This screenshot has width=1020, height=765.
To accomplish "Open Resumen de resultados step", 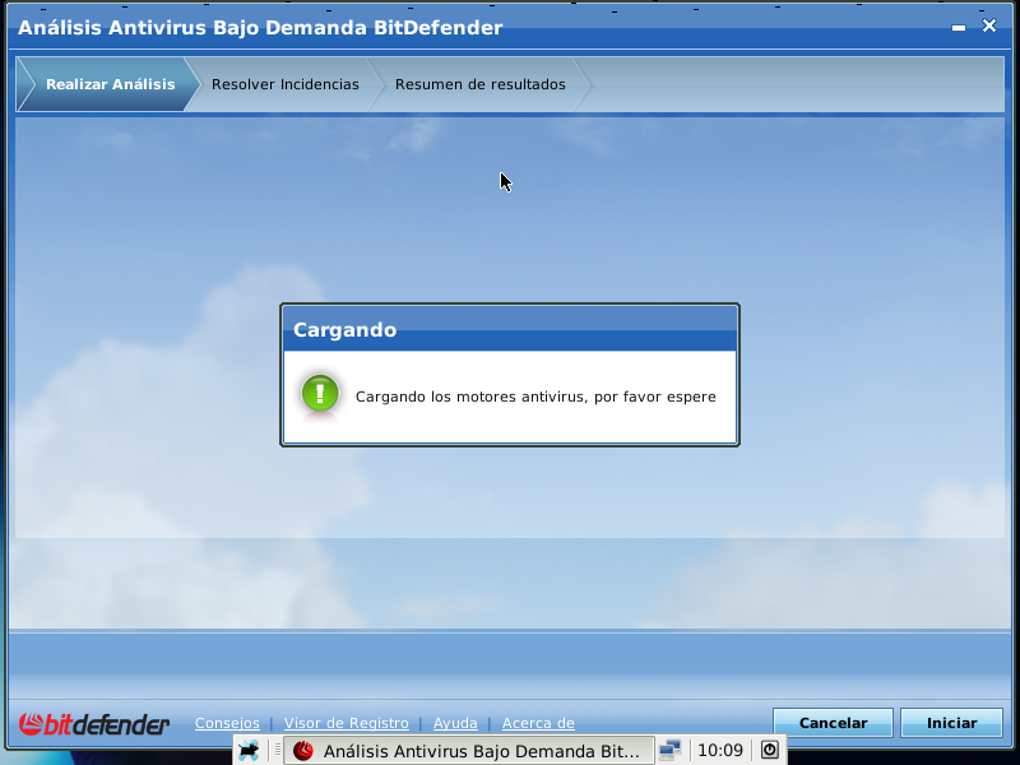I will pyautogui.click(x=480, y=85).
